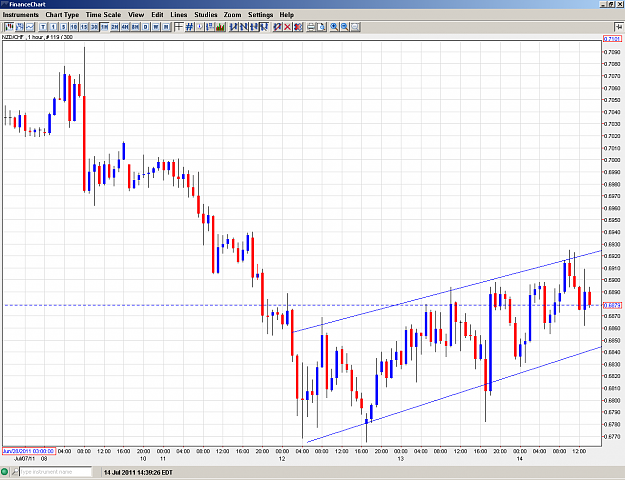Image resolution: width=625 pixels, height=480 pixels.
Task: Switch to 30 minute time scale
Action: coord(94,27)
